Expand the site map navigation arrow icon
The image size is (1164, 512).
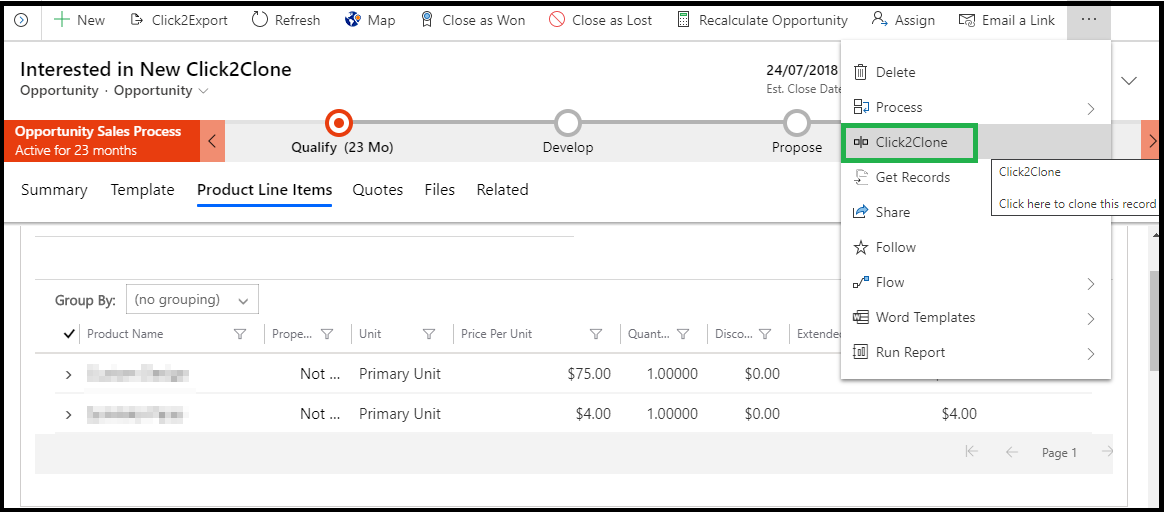point(22,20)
